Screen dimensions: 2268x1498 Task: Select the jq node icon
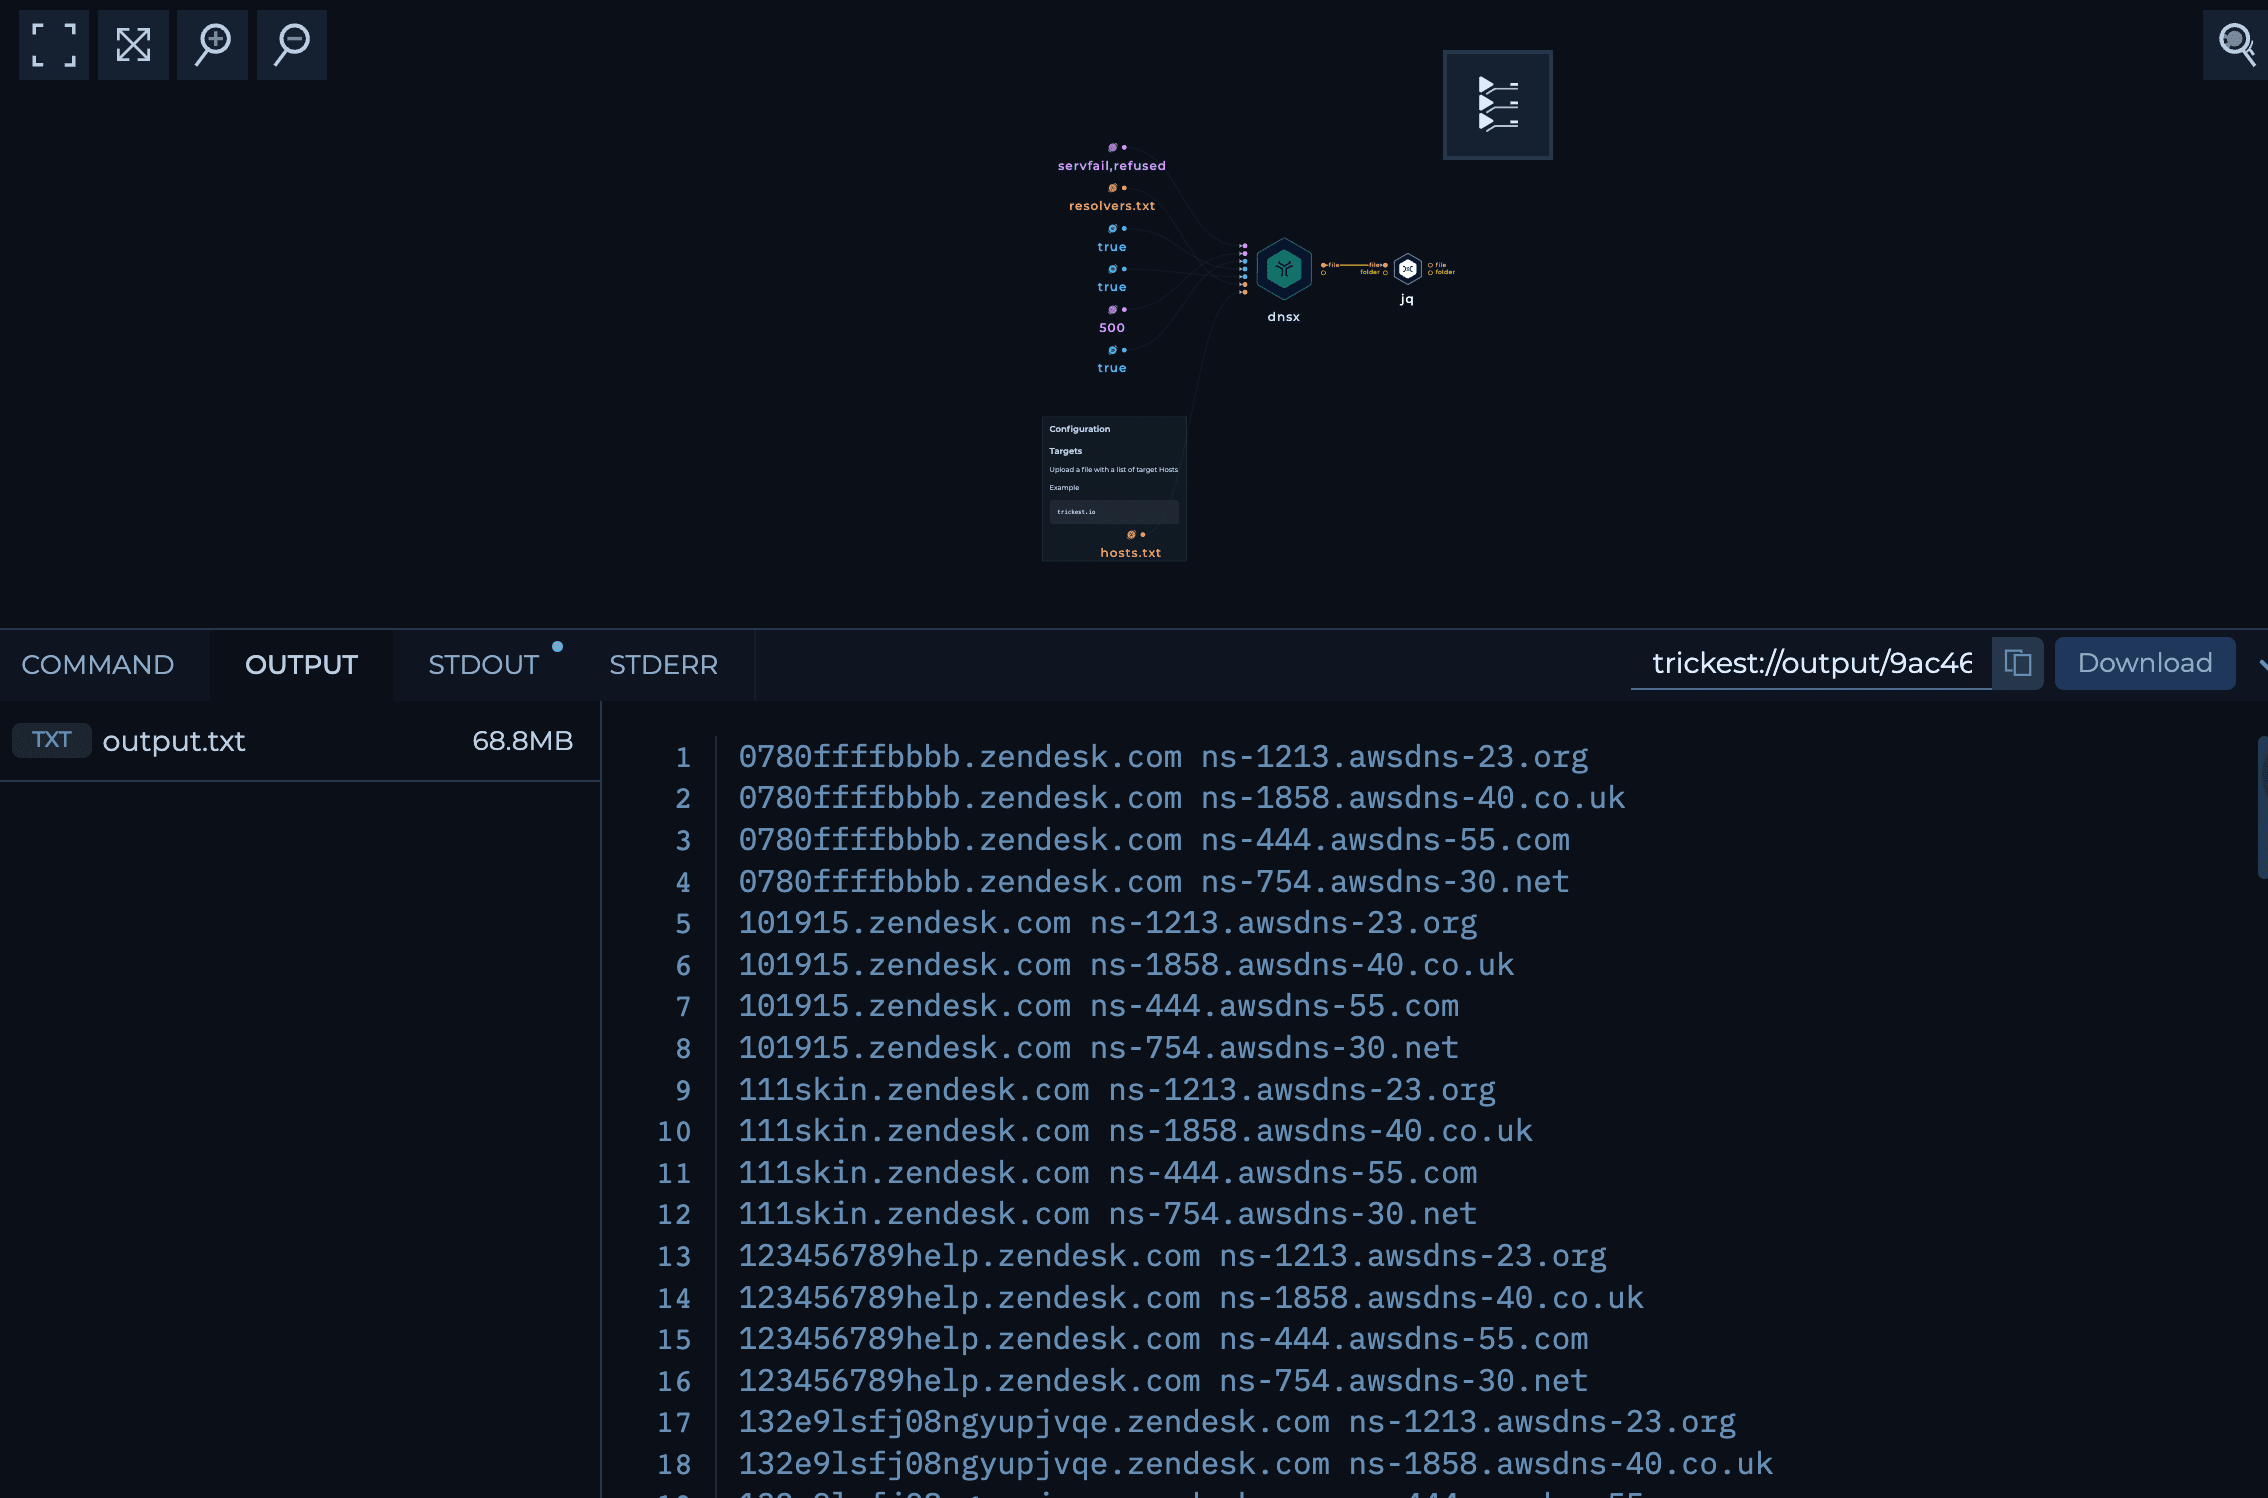(1408, 268)
